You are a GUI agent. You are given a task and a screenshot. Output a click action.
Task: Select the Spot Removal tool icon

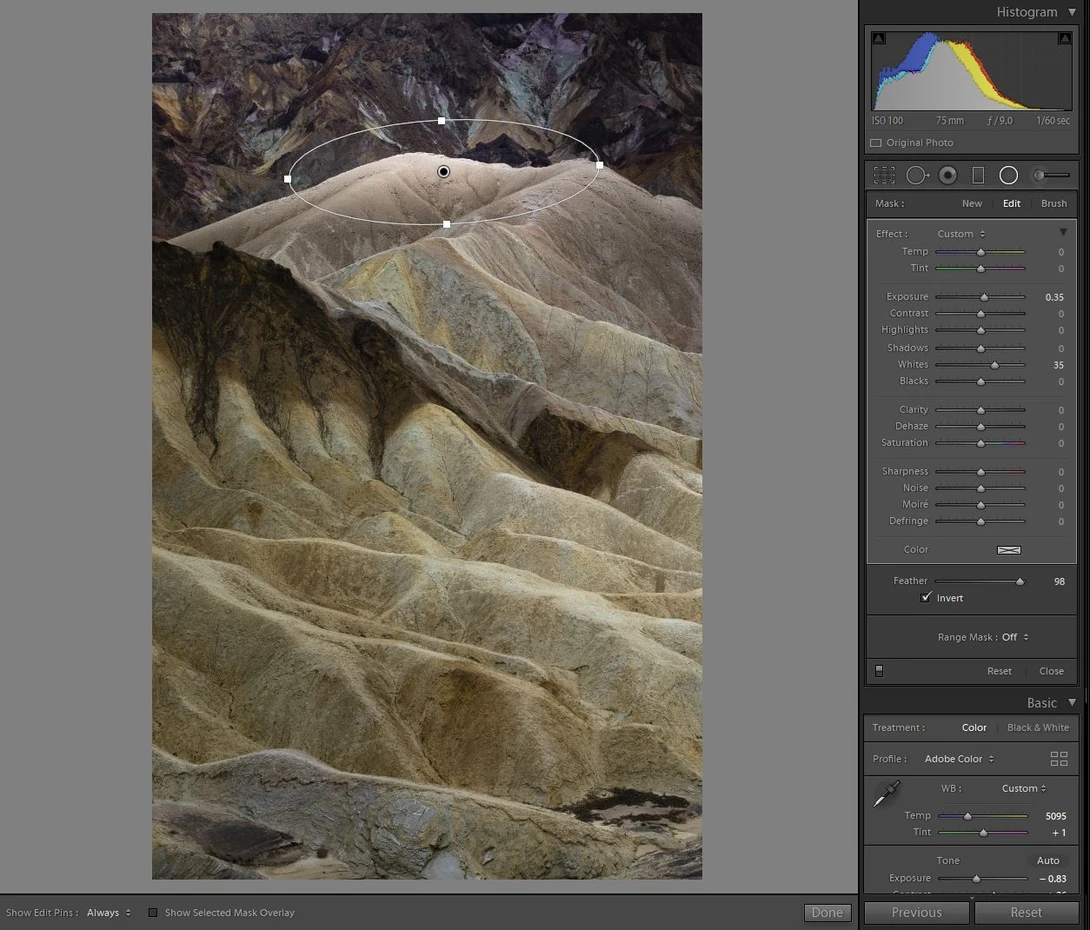pyautogui.click(x=917, y=175)
